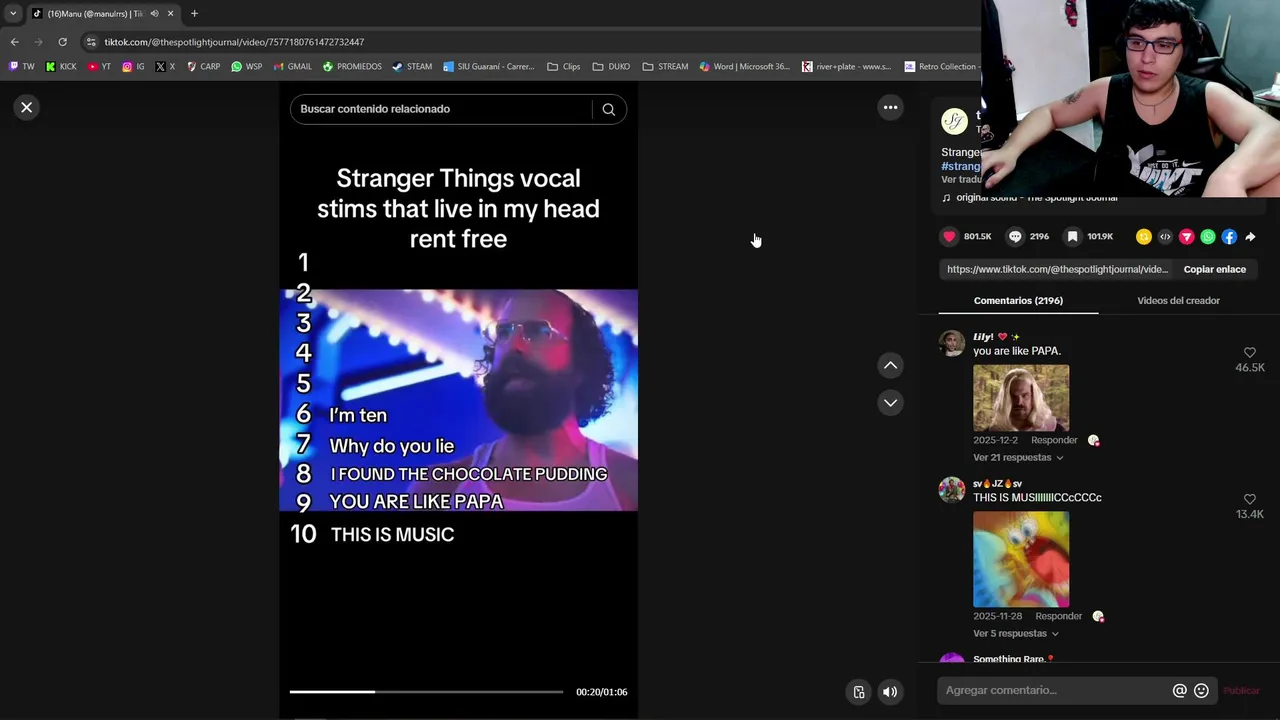
Task: Share the video to Facebook
Action: pyautogui.click(x=1229, y=237)
